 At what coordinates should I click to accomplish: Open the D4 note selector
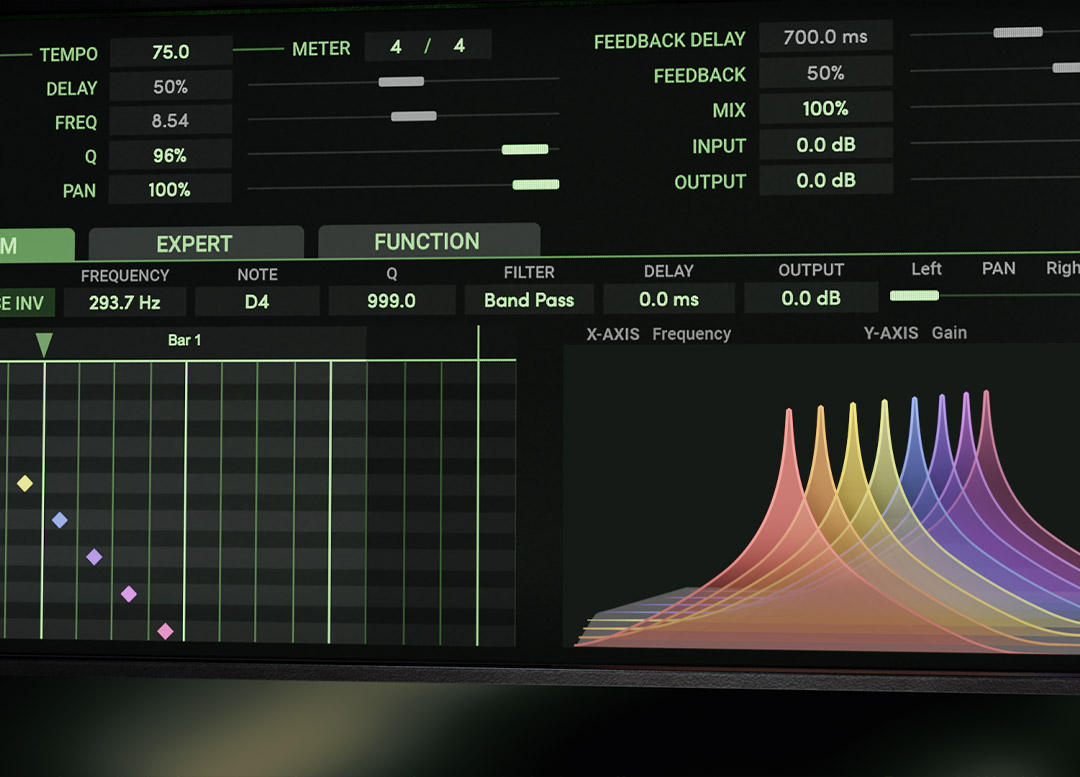point(257,301)
